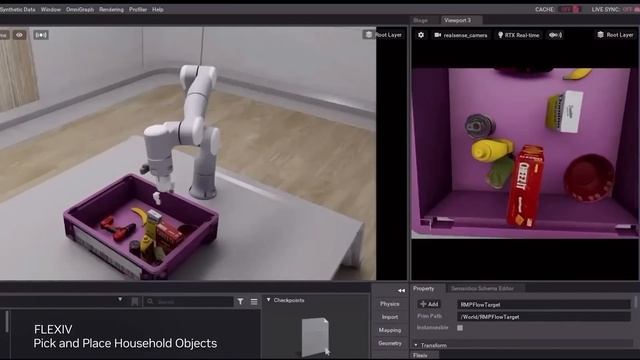
Task: Edit the RMPFlowTarget name field
Action: pyautogui.click(x=544, y=304)
